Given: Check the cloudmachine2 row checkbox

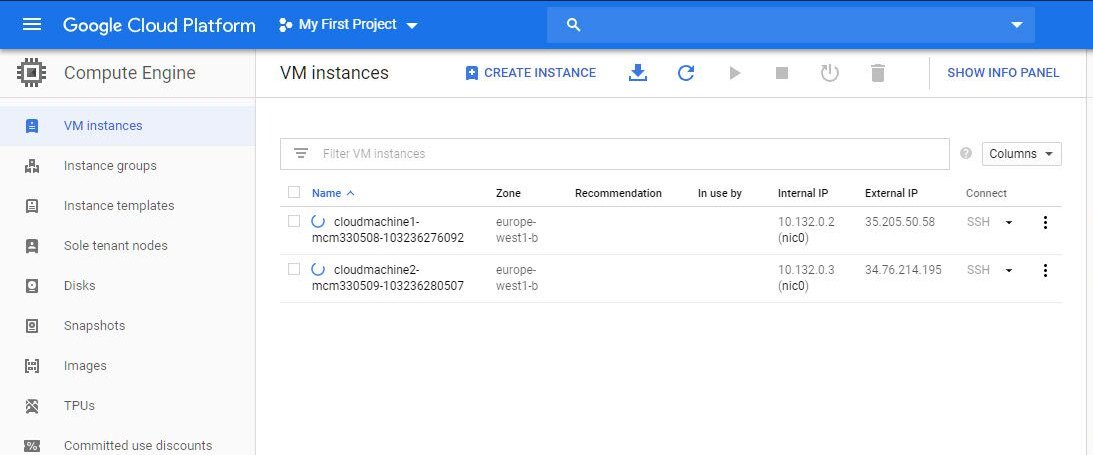Looking at the screenshot, I should click(294, 269).
